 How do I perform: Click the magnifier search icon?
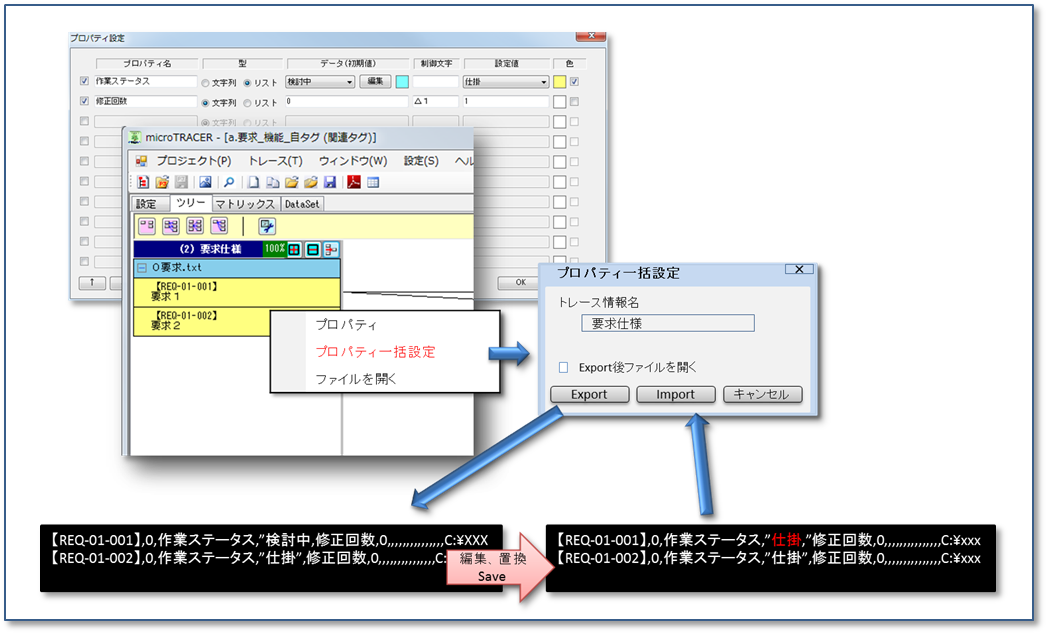[x=228, y=182]
